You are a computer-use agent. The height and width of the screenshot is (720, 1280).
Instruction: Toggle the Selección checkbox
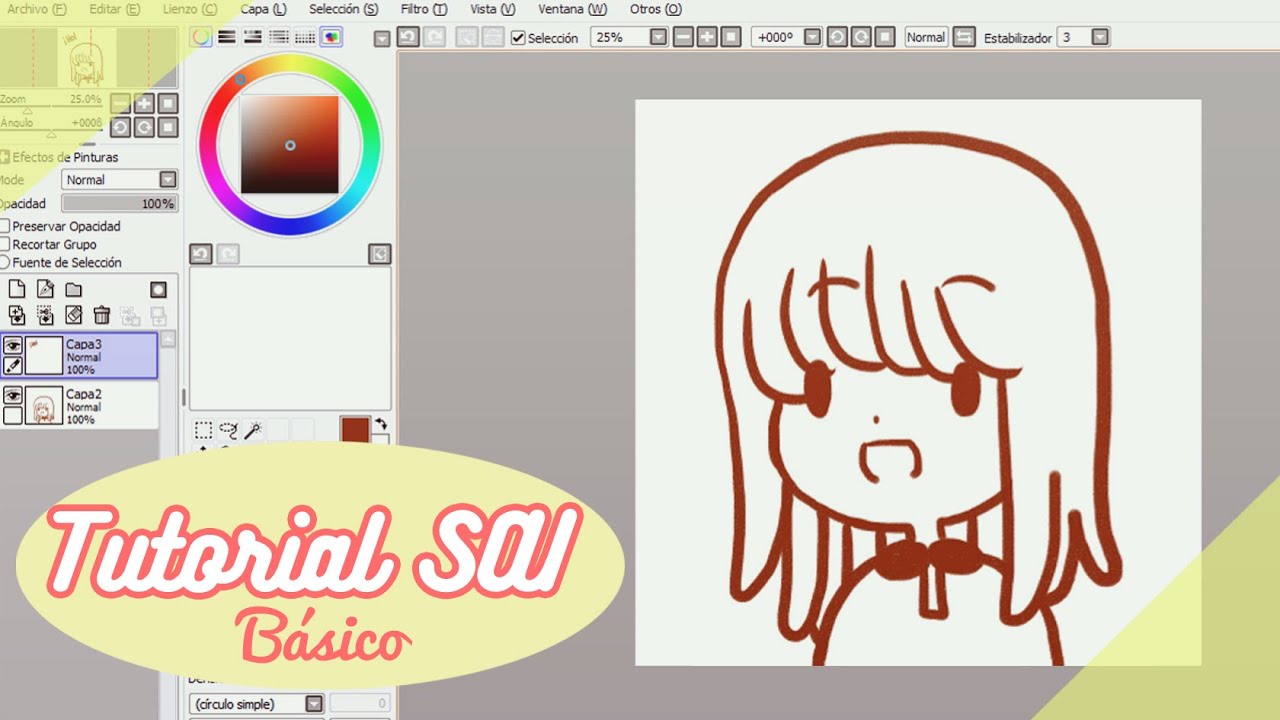[x=518, y=38]
